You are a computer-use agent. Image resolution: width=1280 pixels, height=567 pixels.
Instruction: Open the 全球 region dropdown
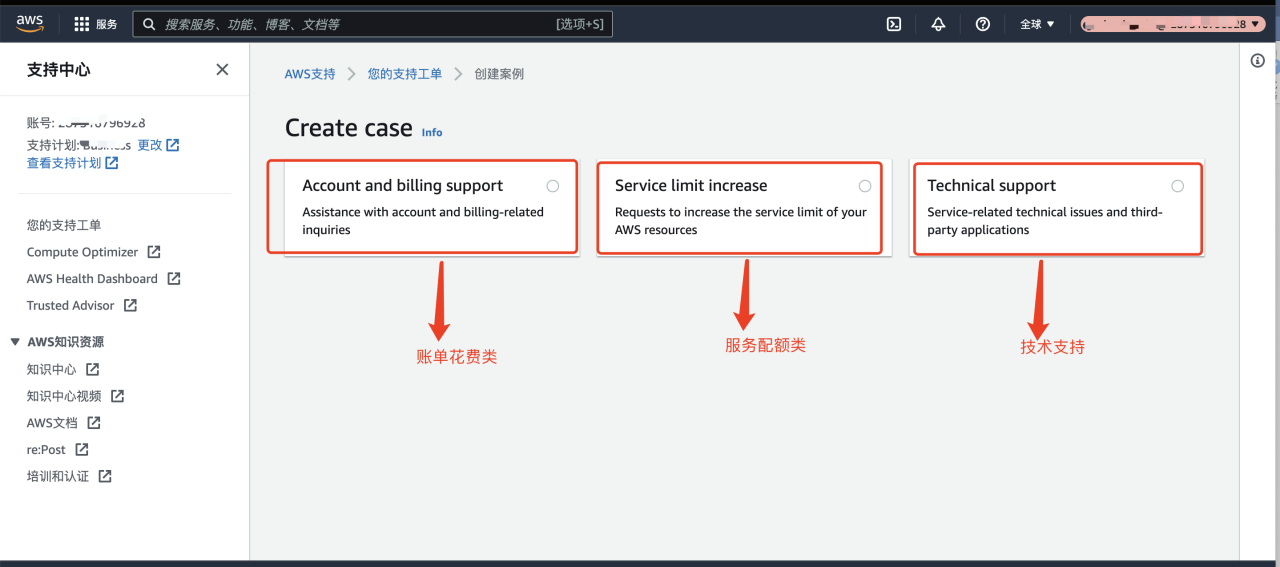click(1037, 24)
